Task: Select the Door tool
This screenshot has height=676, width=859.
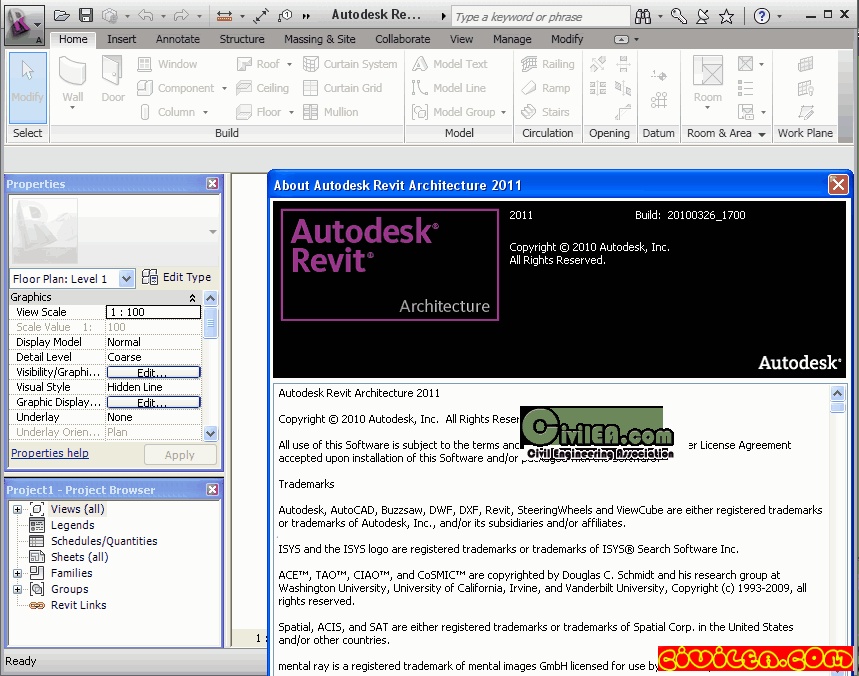Action: point(113,79)
